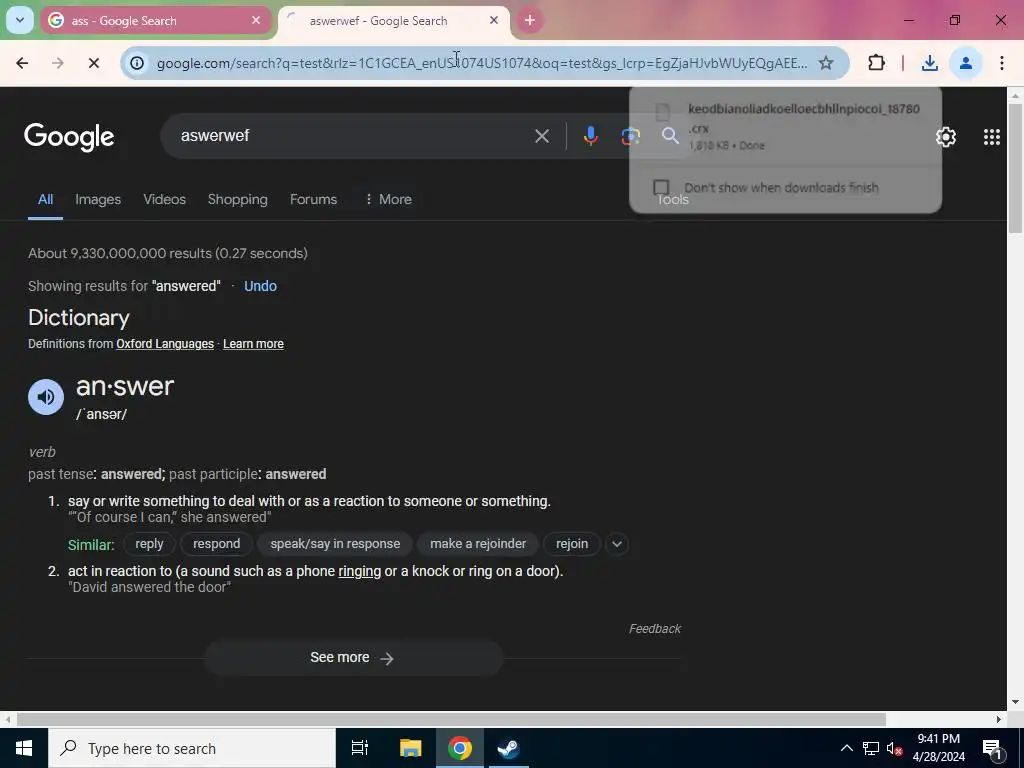Show hidden system tray icons
The height and width of the screenshot is (768, 1024).
[x=846, y=748]
